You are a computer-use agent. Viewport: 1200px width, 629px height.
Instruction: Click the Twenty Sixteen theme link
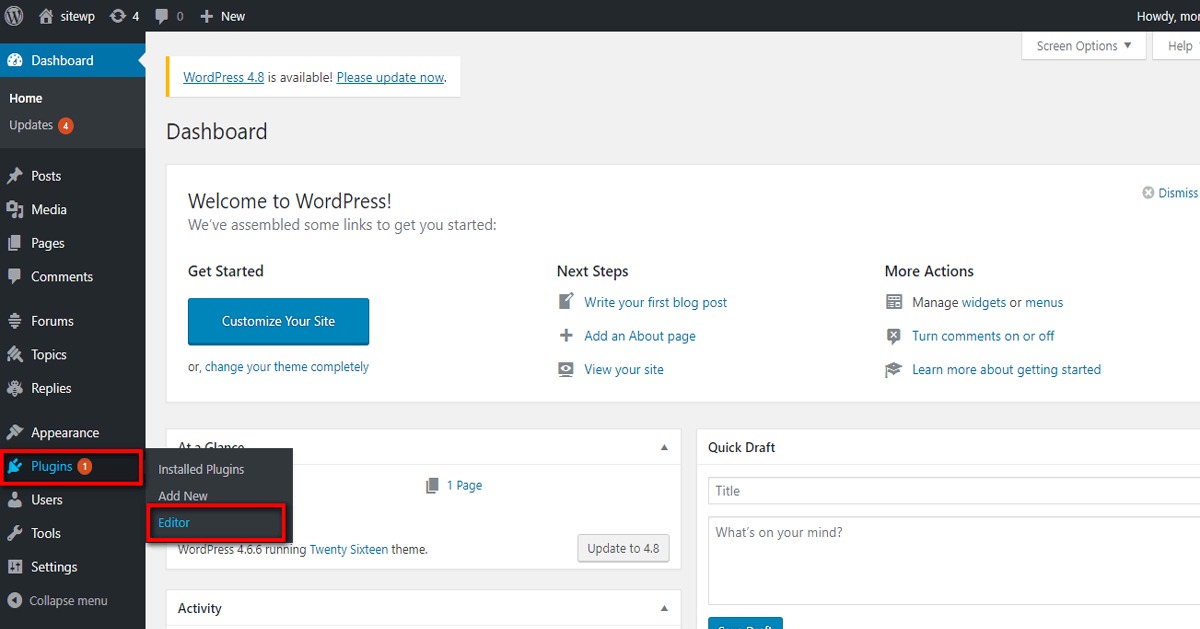click(x=349, y=549)
